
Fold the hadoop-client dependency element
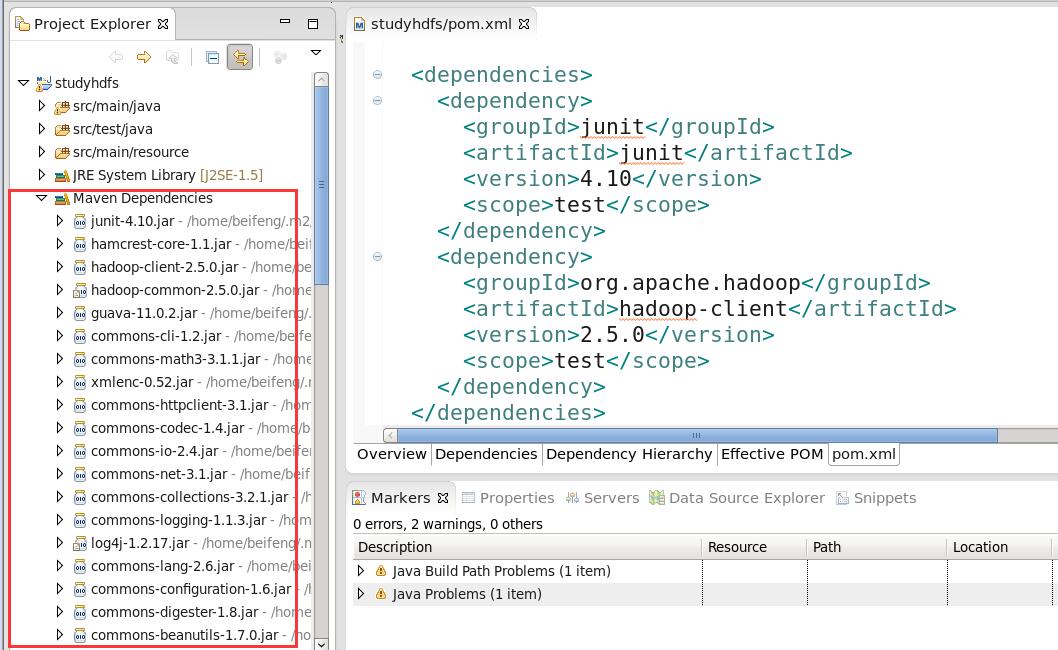tap(377, 256)
